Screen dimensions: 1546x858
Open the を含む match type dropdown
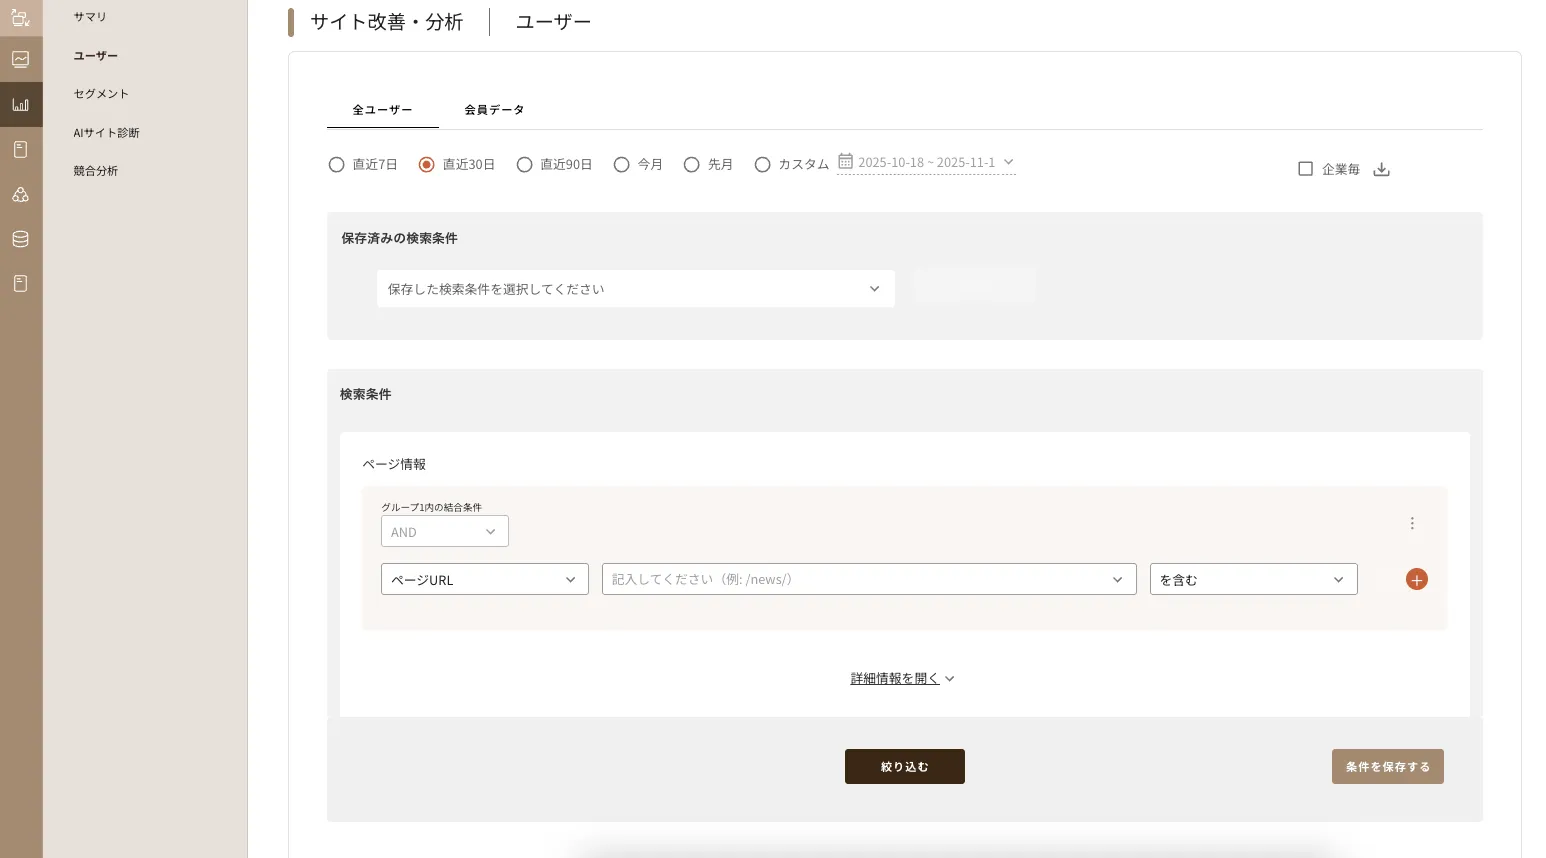pyautogui.click(x=1252, y=580)
